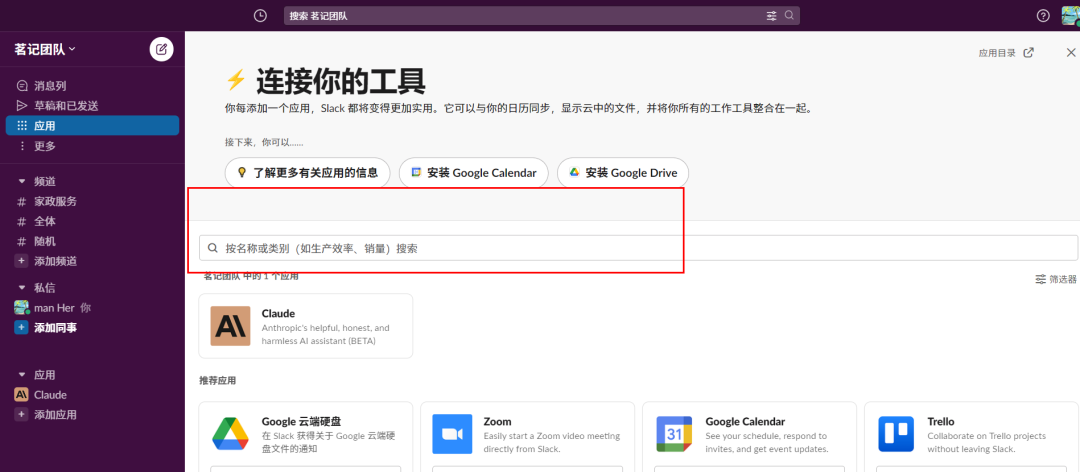This screenshot has width=1080, height=472.
Task: Click the search filter sliders icon
Action: [771, 16]
